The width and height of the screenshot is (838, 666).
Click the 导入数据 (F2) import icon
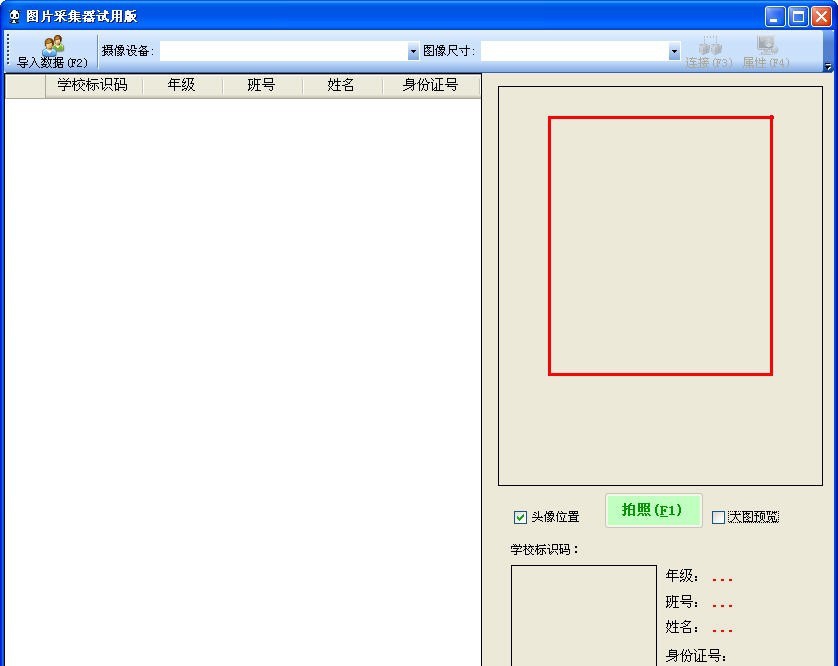pyautogui.click(x=52, y=46)
